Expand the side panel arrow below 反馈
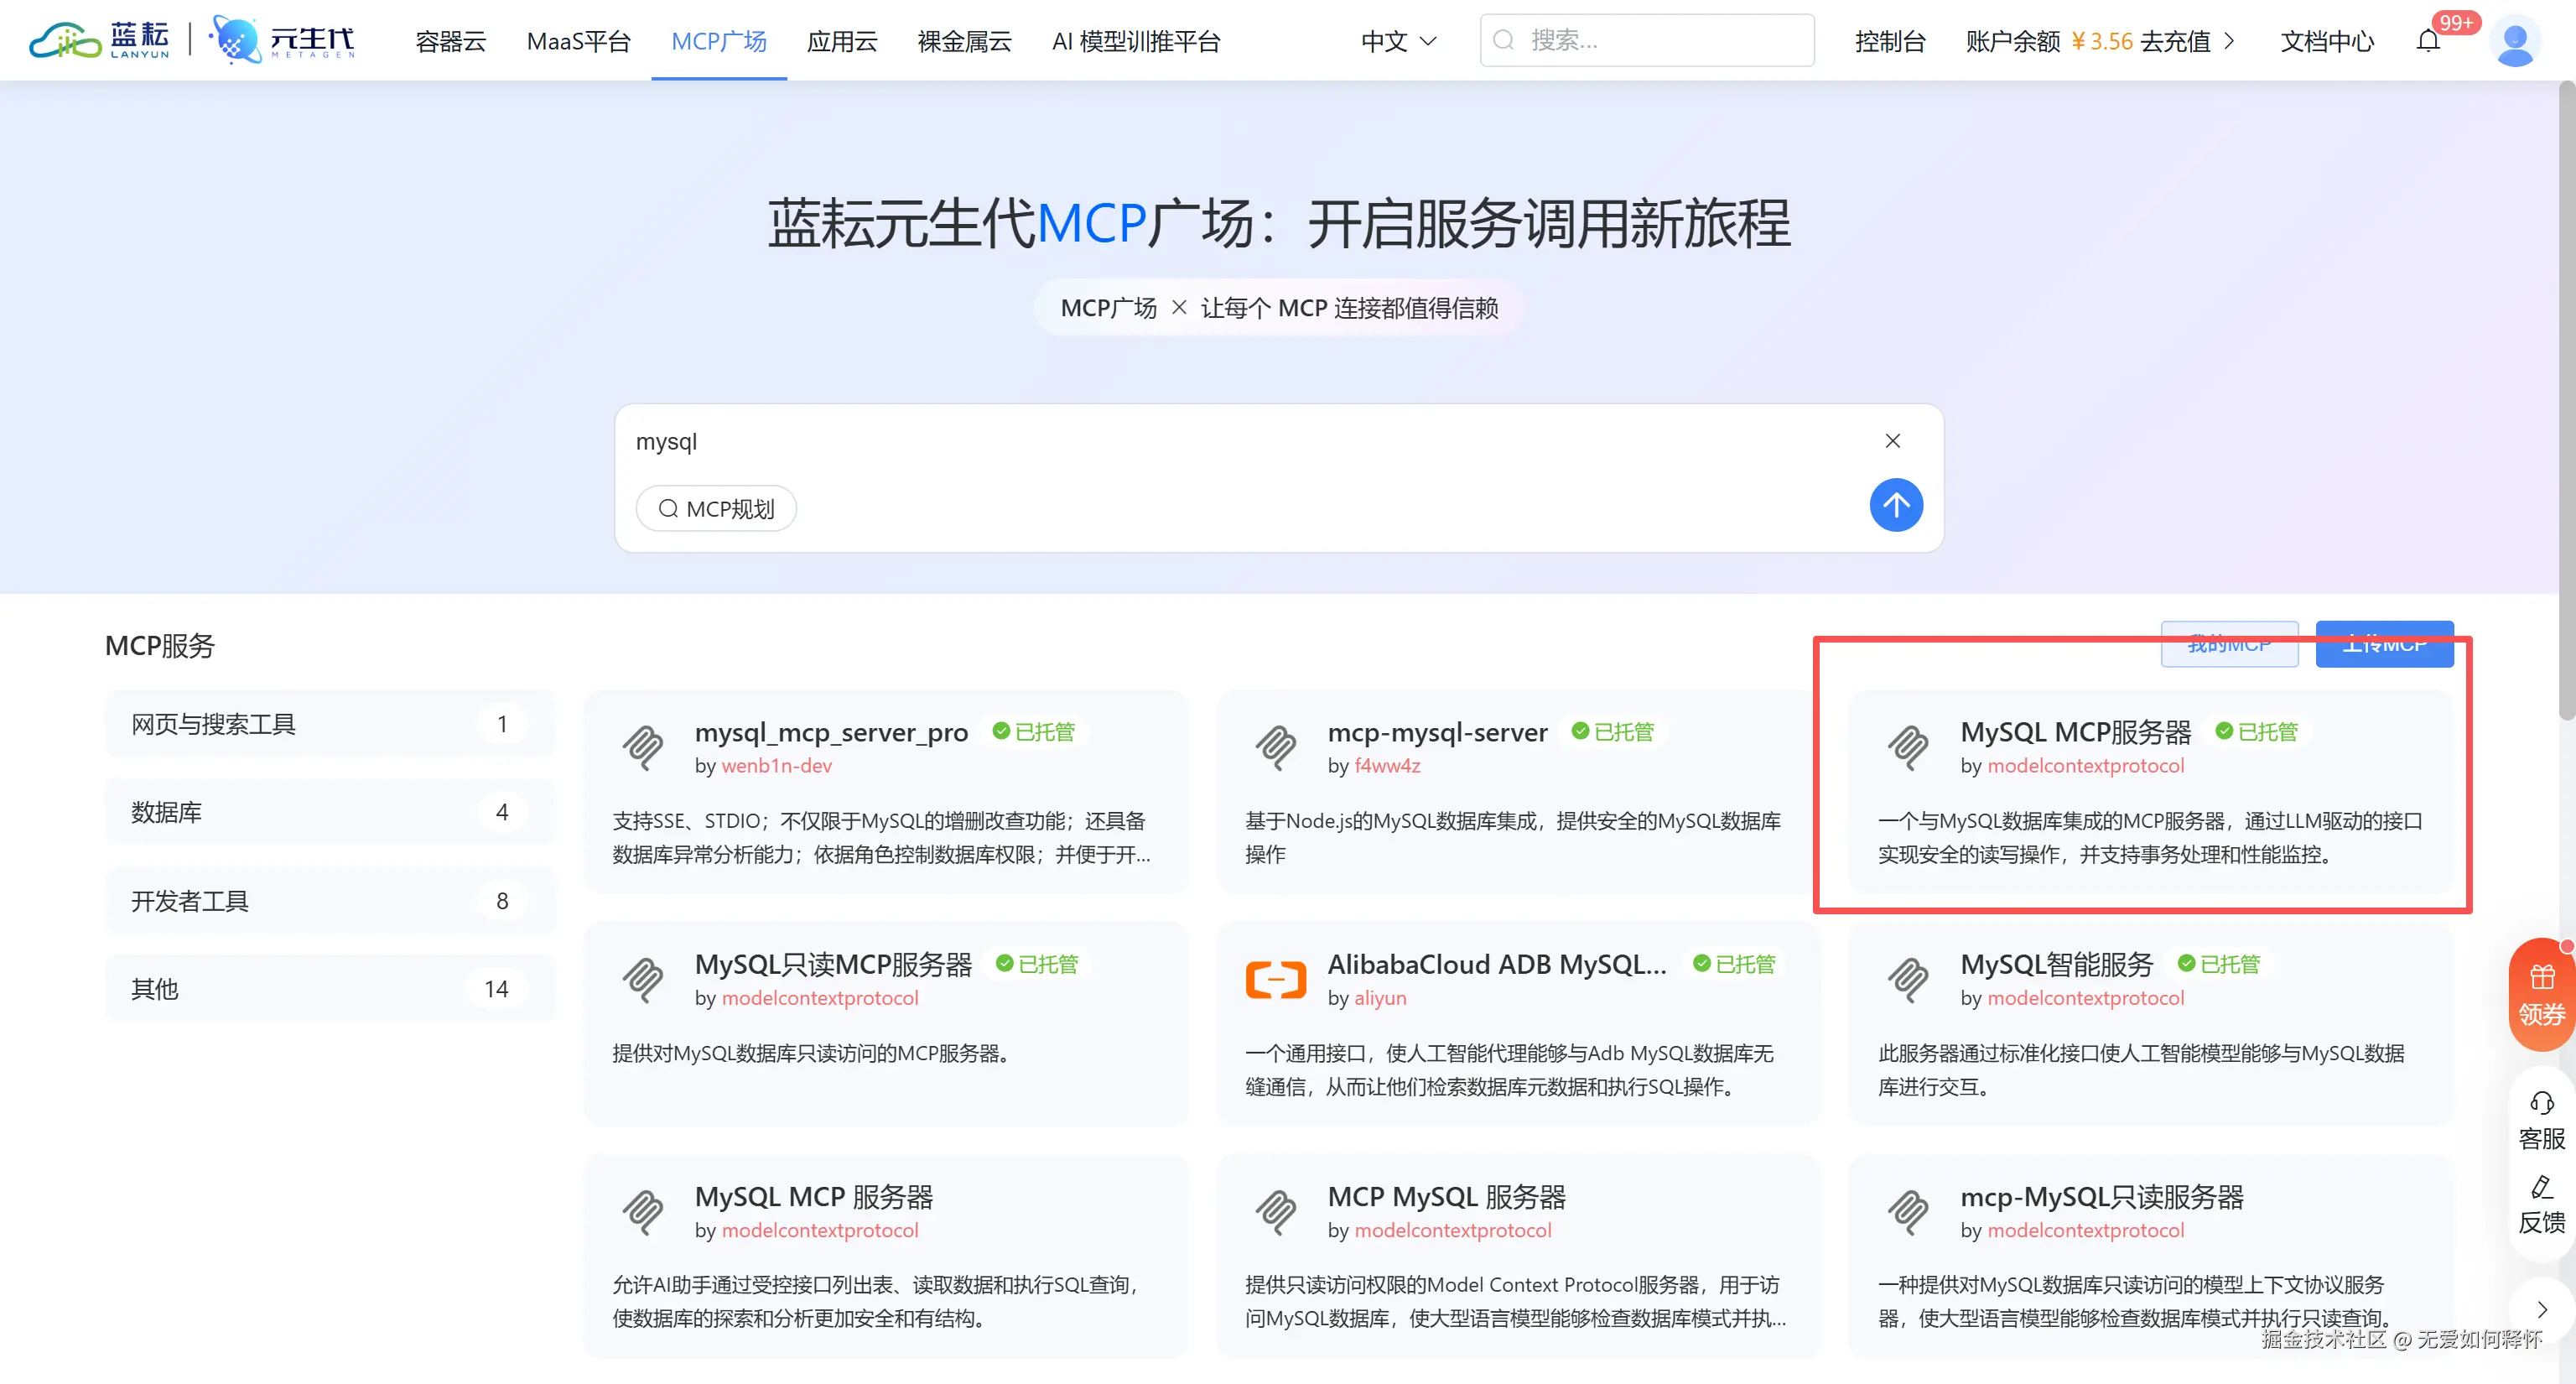Viewport: 2576px width, 1384px height. 2541,1309
